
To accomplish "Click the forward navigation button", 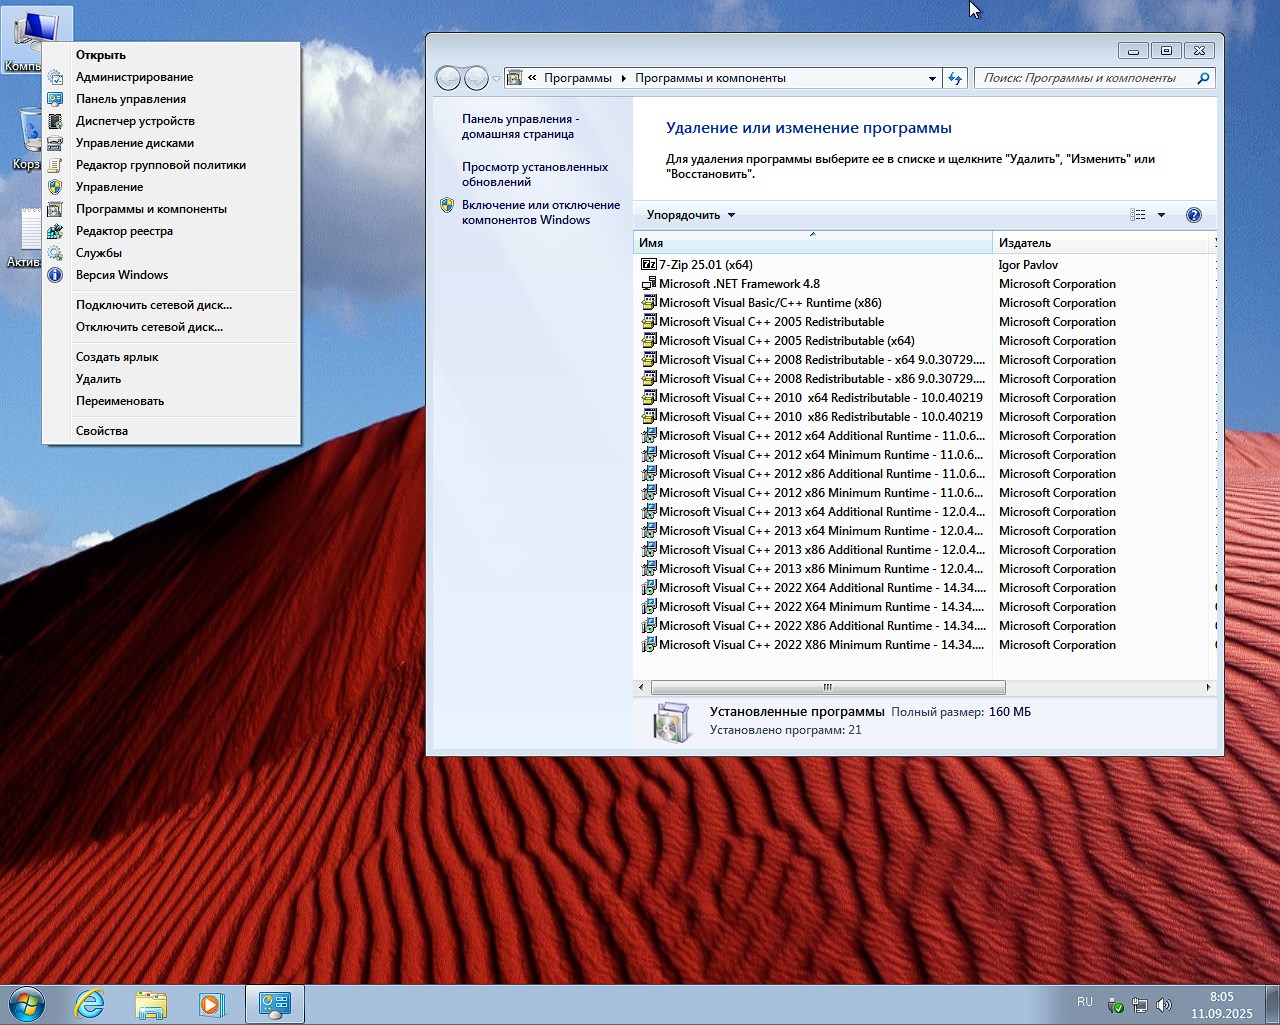I will coord(476,78).
